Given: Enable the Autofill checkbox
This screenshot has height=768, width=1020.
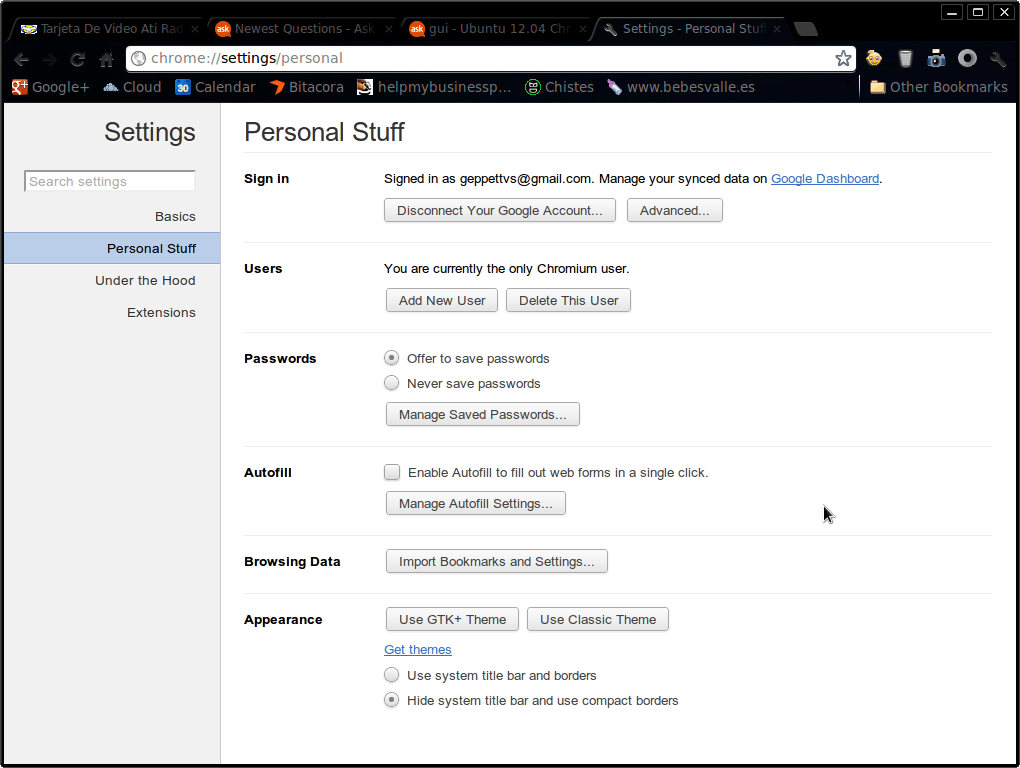Looking at the screenshot, I should click(x=392, y=472).
